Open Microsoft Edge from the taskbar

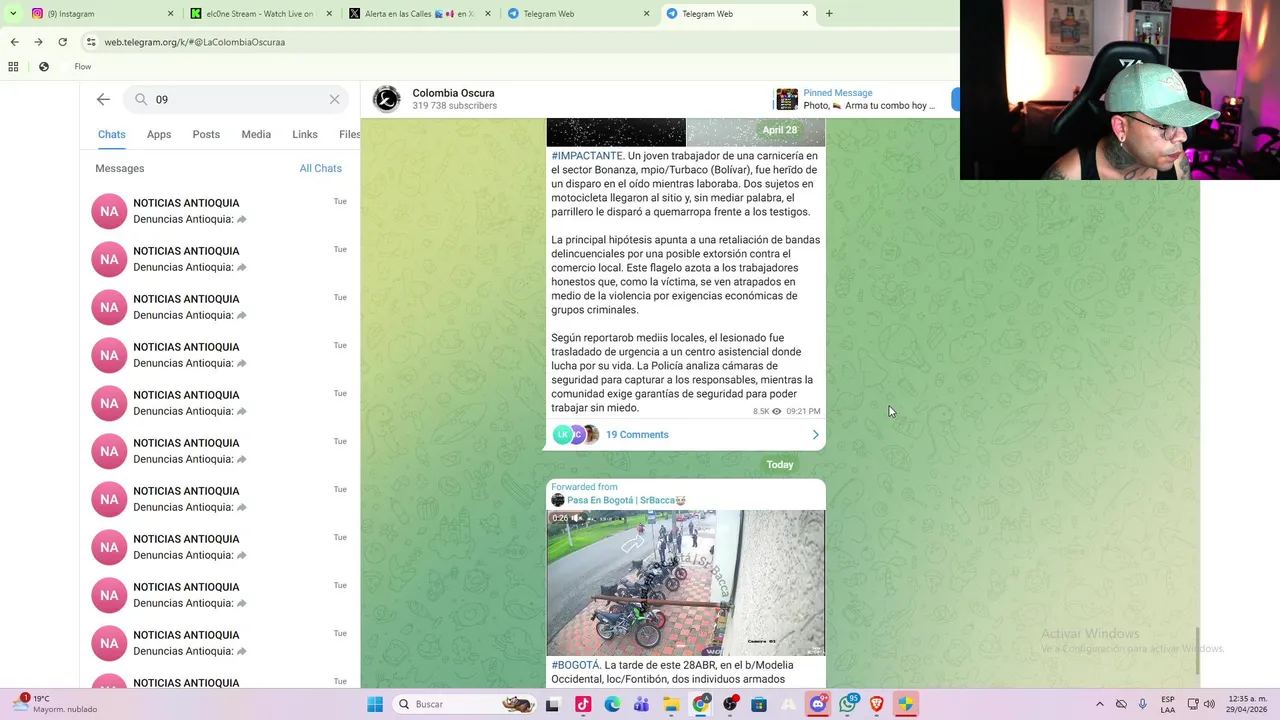coord(612,704)
